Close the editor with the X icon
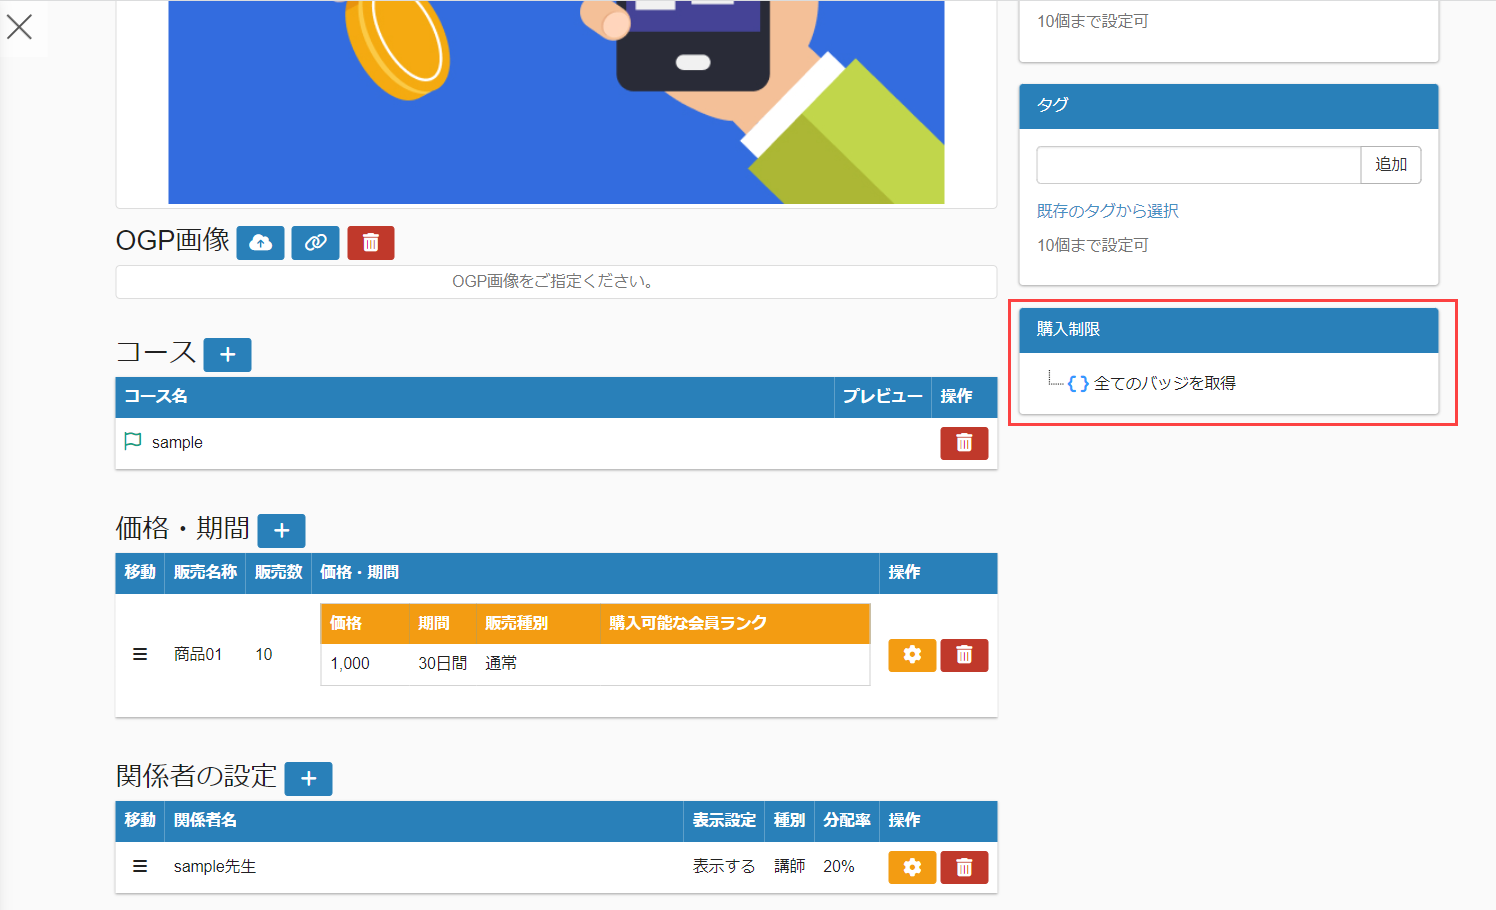Screen dimensions: 1496x910 point(20,27)
